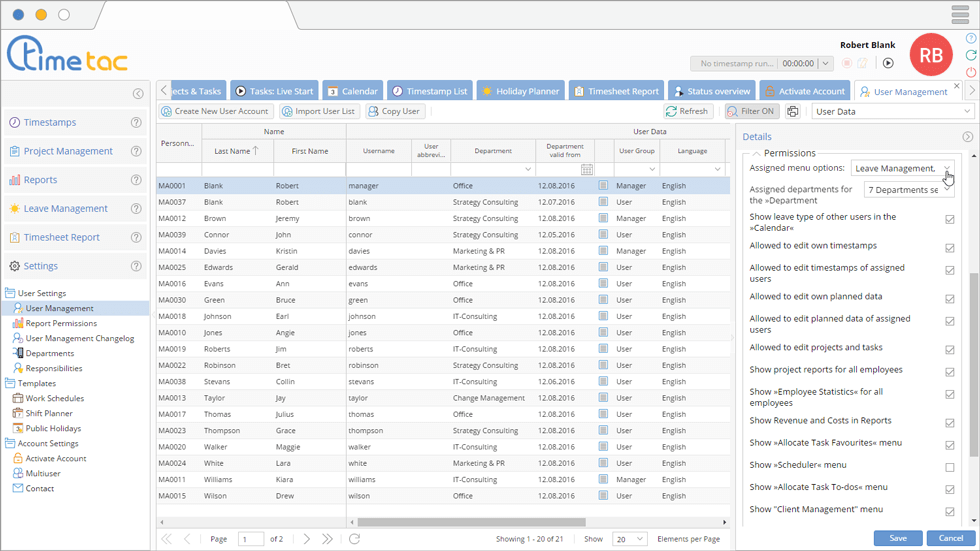Open department history icon for Brown Jeremy
This screenshot has height=551, width=980.
pos(603,218)
